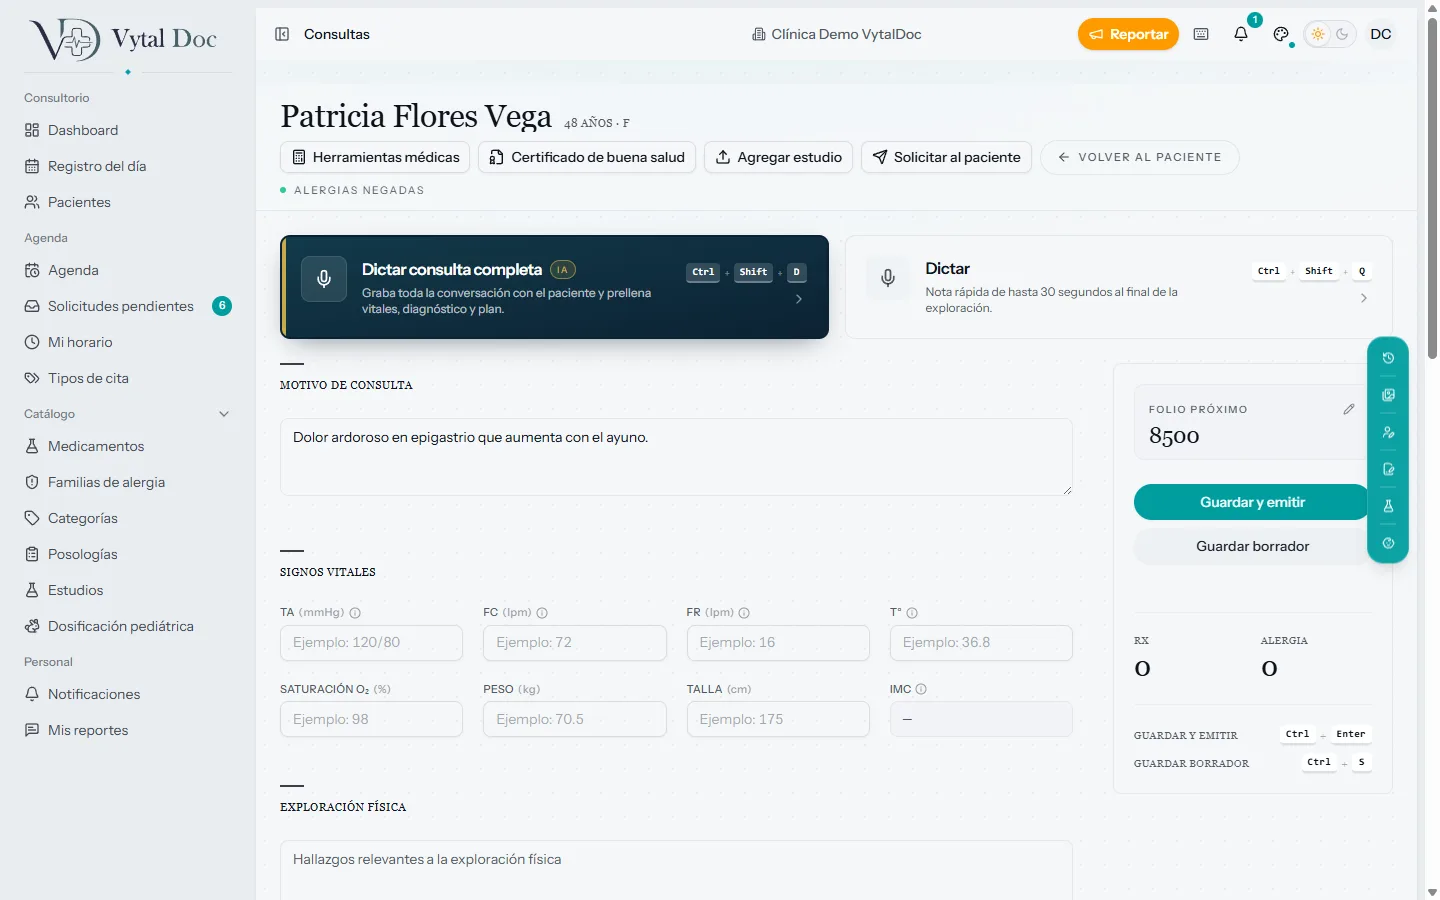Collapse the Catálogo section chevron
This screenshot has height=900, width=1440.
click(224, 414)
